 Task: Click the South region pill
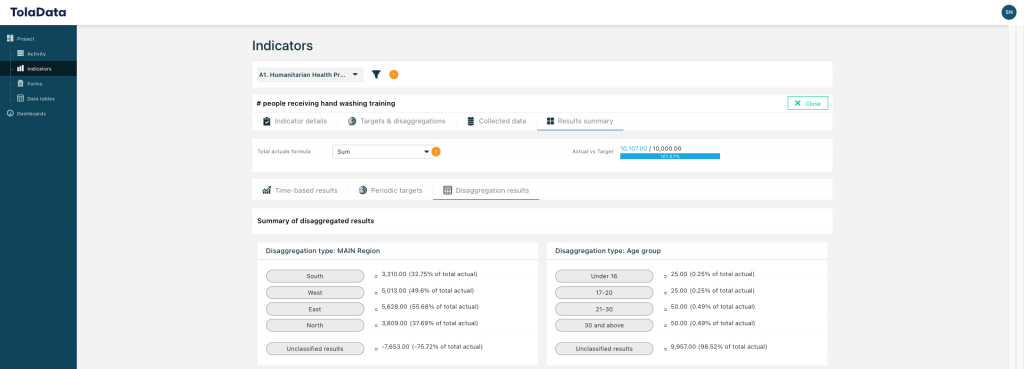click(x=315, y=276)
